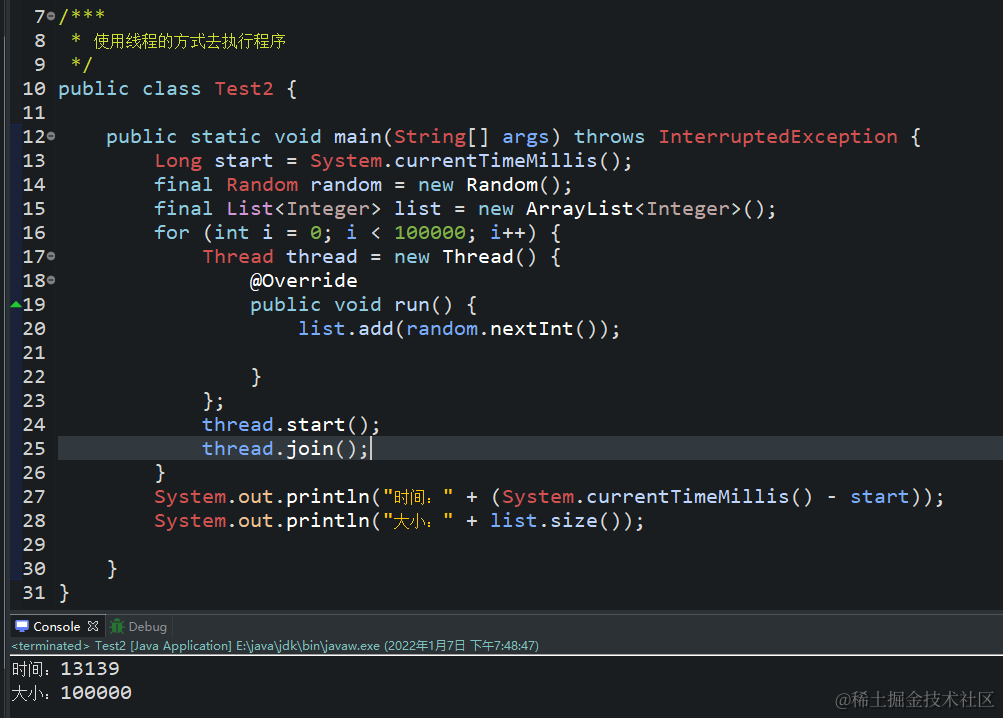
Task: Click line number 31 in the gutter
Action: click(x=34, y=593)
